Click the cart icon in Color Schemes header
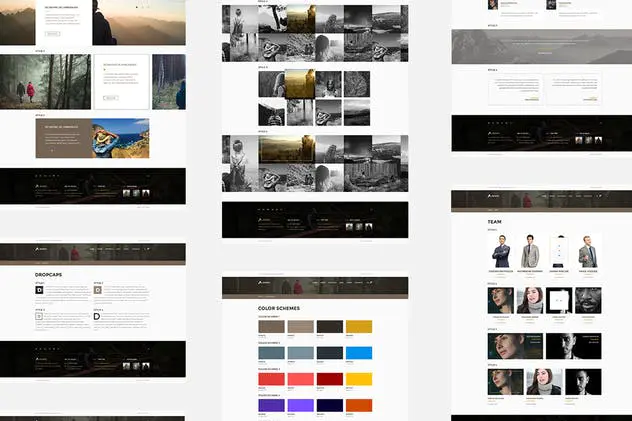Image resolution: width=632 pixels, height=421 pixels. [369, 282]
